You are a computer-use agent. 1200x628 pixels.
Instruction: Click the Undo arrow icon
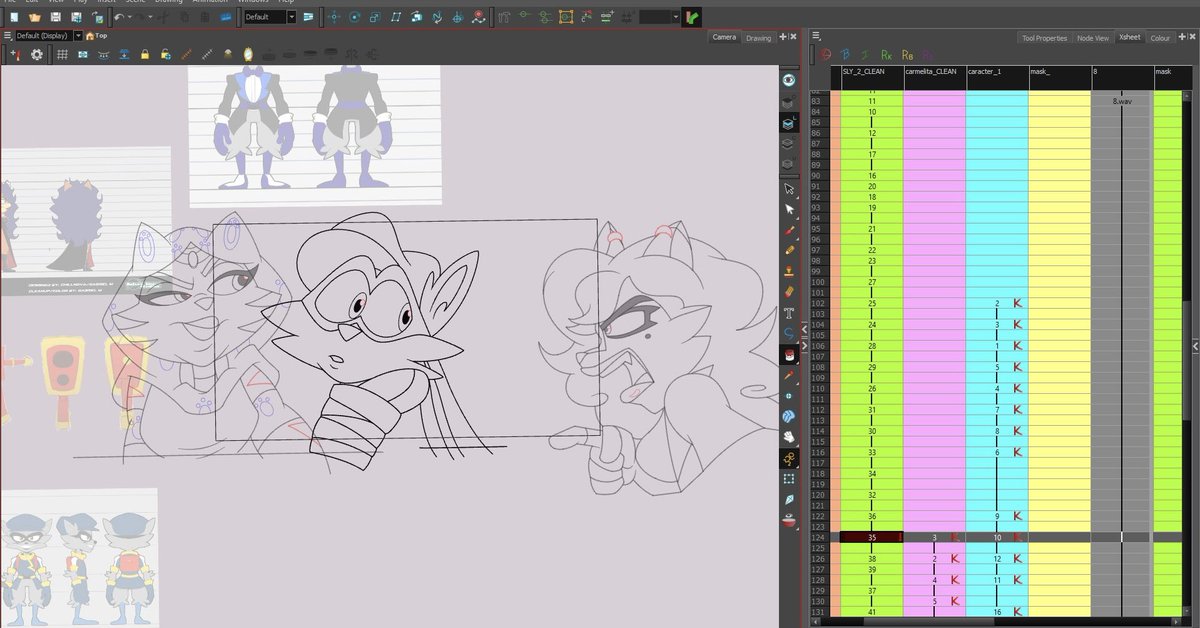coord(119,17)
